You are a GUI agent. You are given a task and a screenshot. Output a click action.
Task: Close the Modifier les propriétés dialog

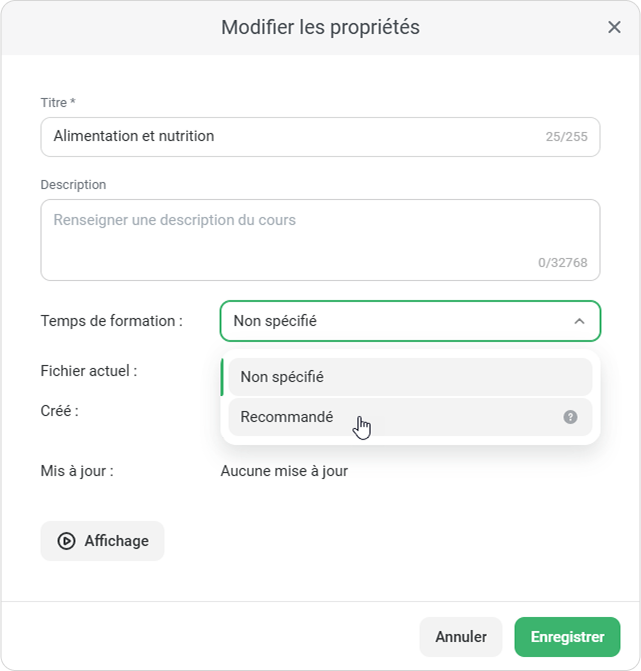coord(614,27)
